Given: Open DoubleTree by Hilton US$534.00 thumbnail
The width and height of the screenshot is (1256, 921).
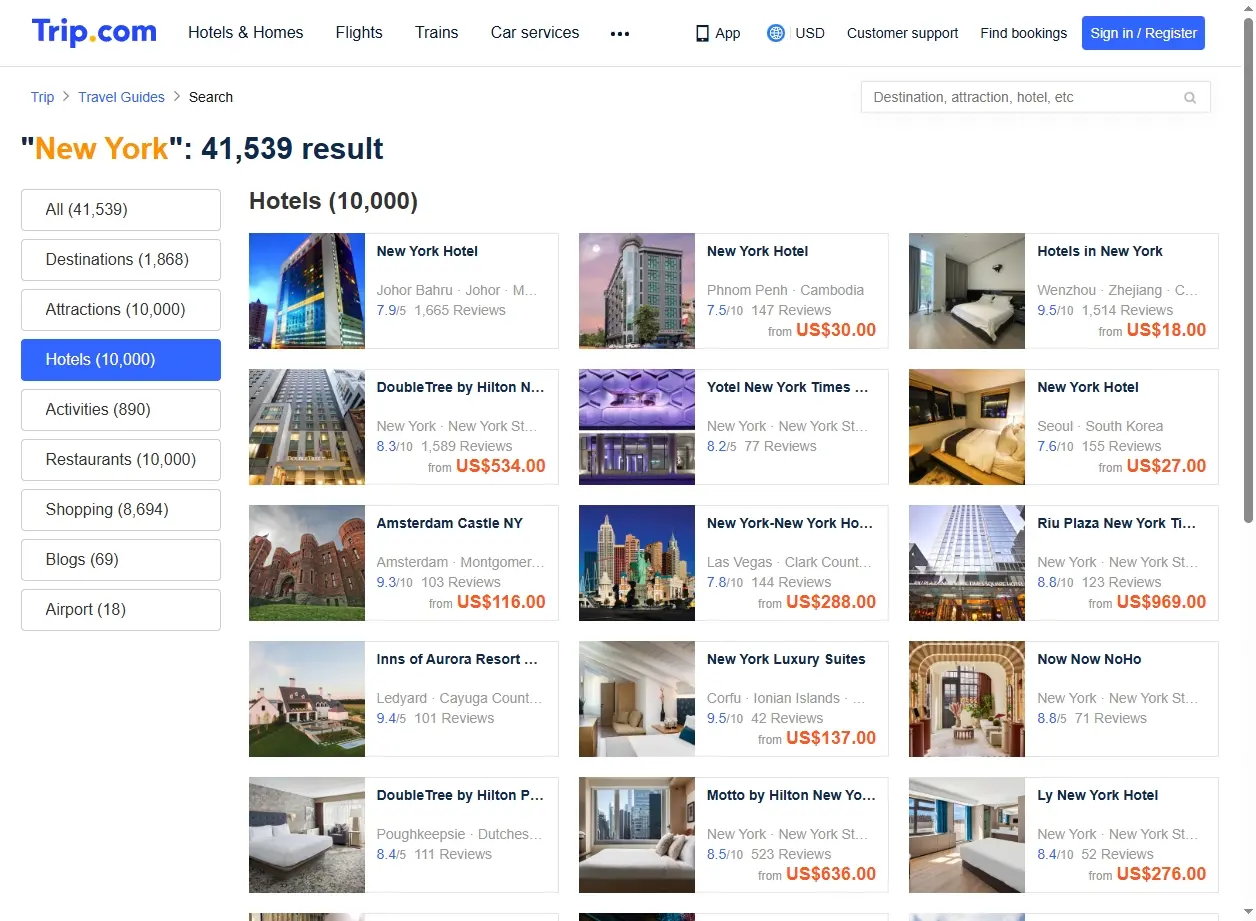Looking at the screenshot, I should [307, 427].
